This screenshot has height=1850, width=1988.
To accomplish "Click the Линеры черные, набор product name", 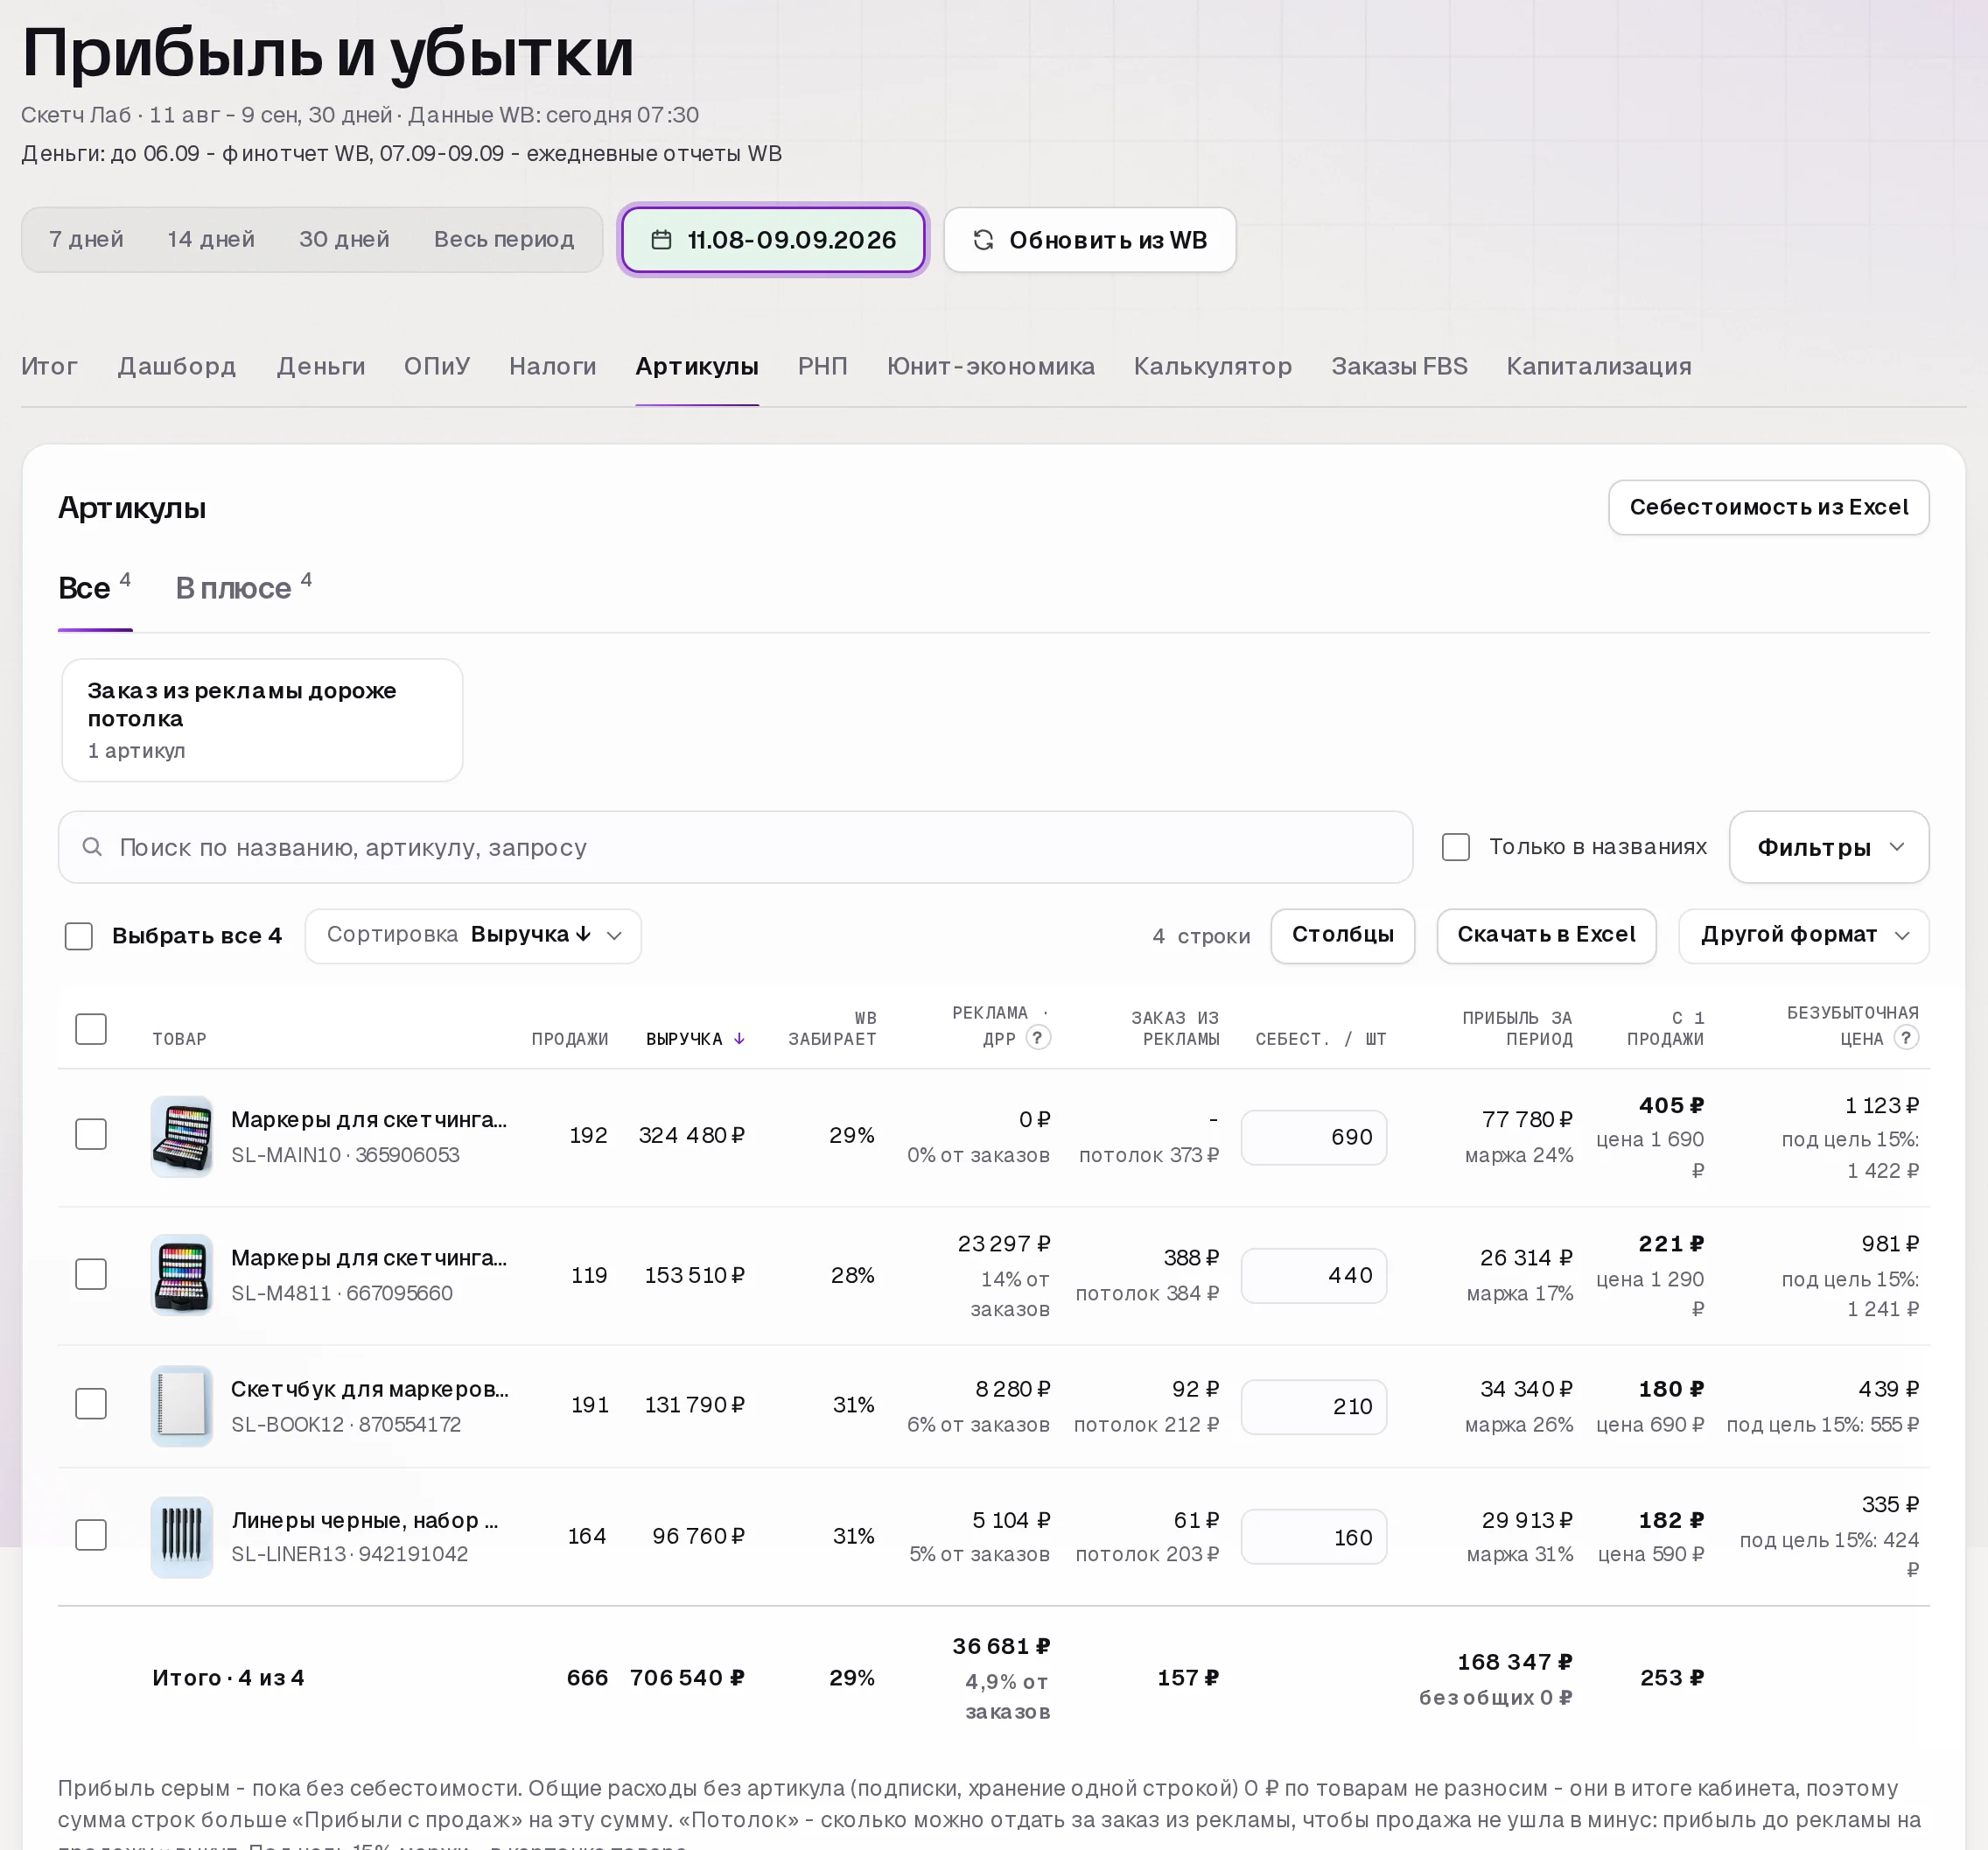I will (x=365, y=1520).
